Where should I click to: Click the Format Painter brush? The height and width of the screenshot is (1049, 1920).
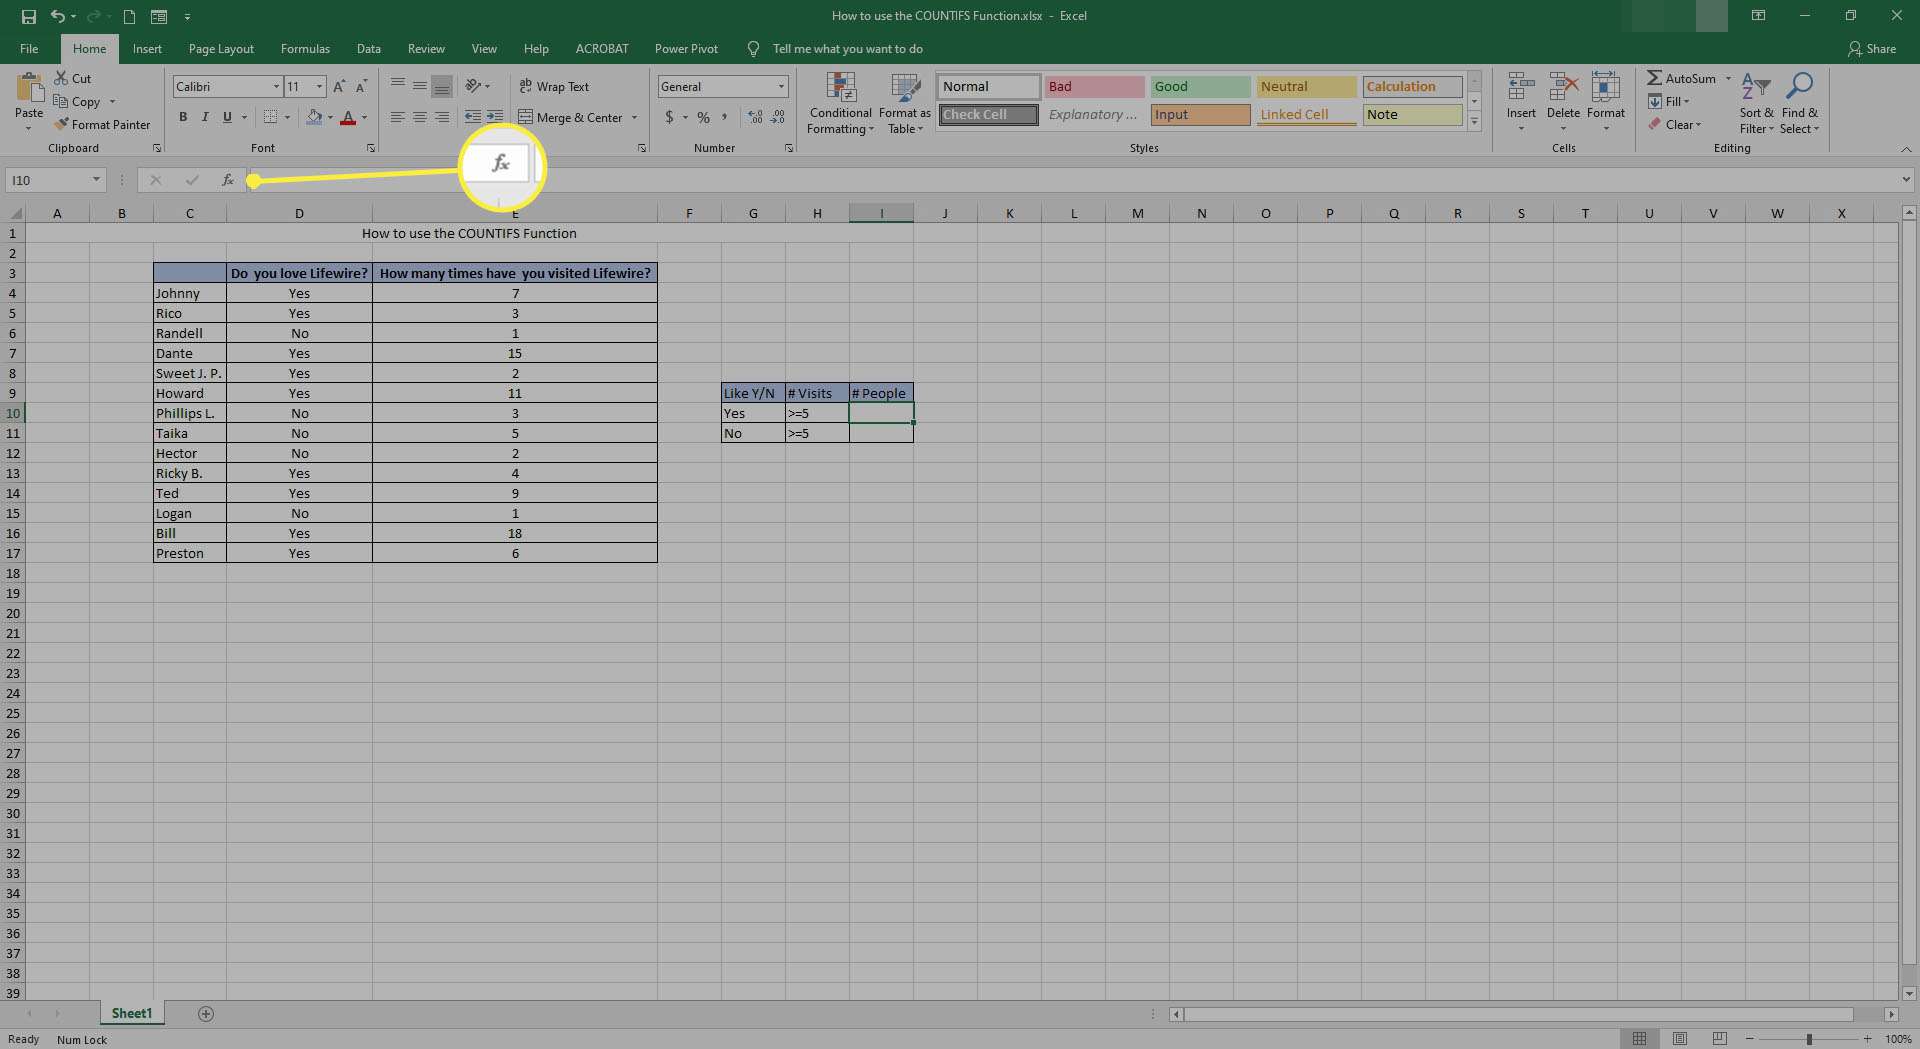point(102,125)
